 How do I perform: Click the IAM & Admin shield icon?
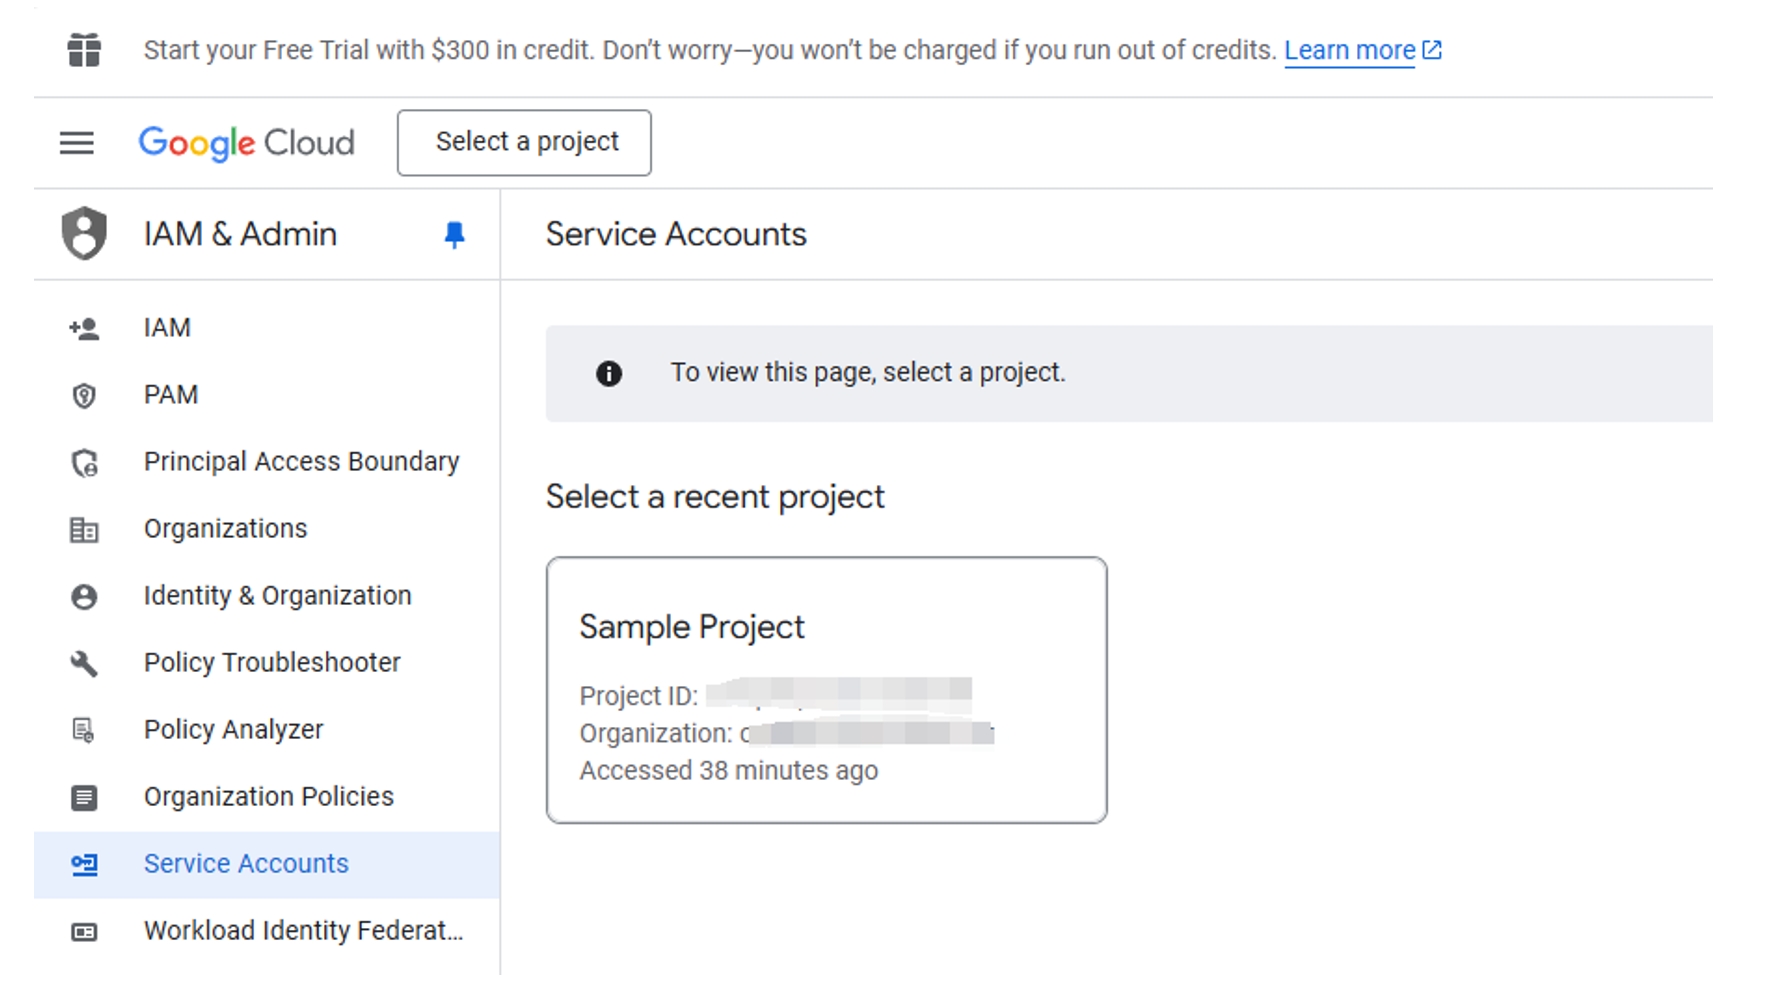tap(84, 234)
